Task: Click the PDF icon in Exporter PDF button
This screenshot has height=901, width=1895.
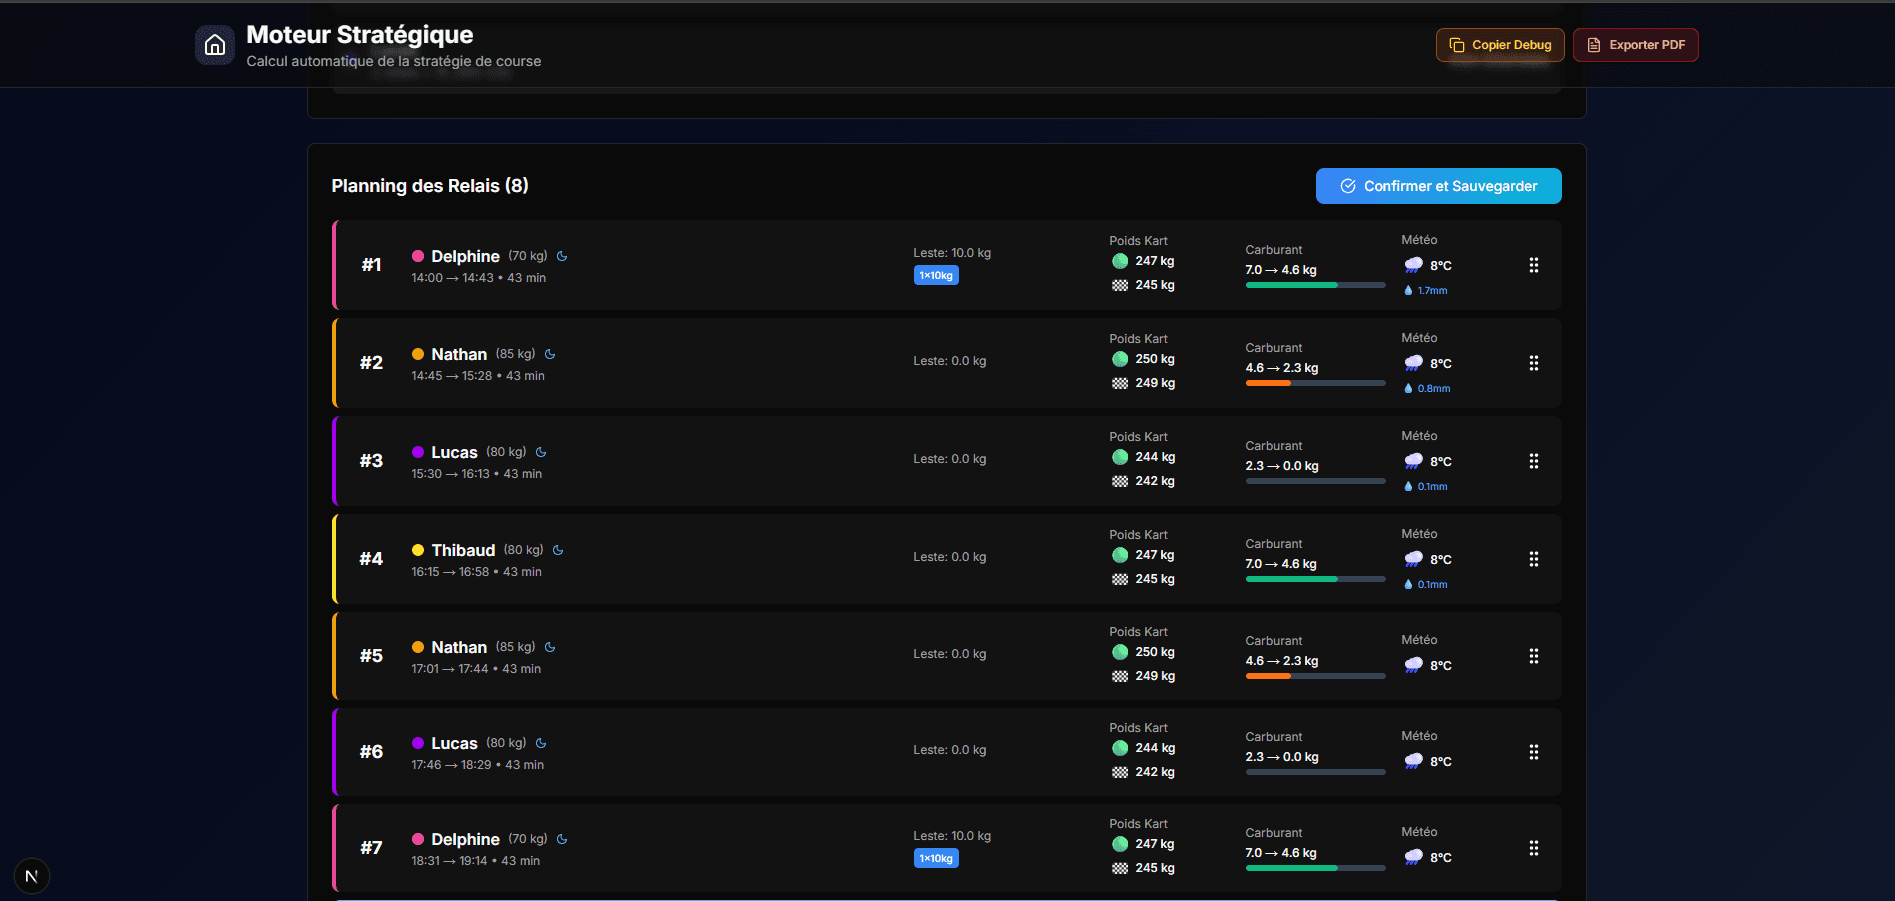Action: 1593,44
